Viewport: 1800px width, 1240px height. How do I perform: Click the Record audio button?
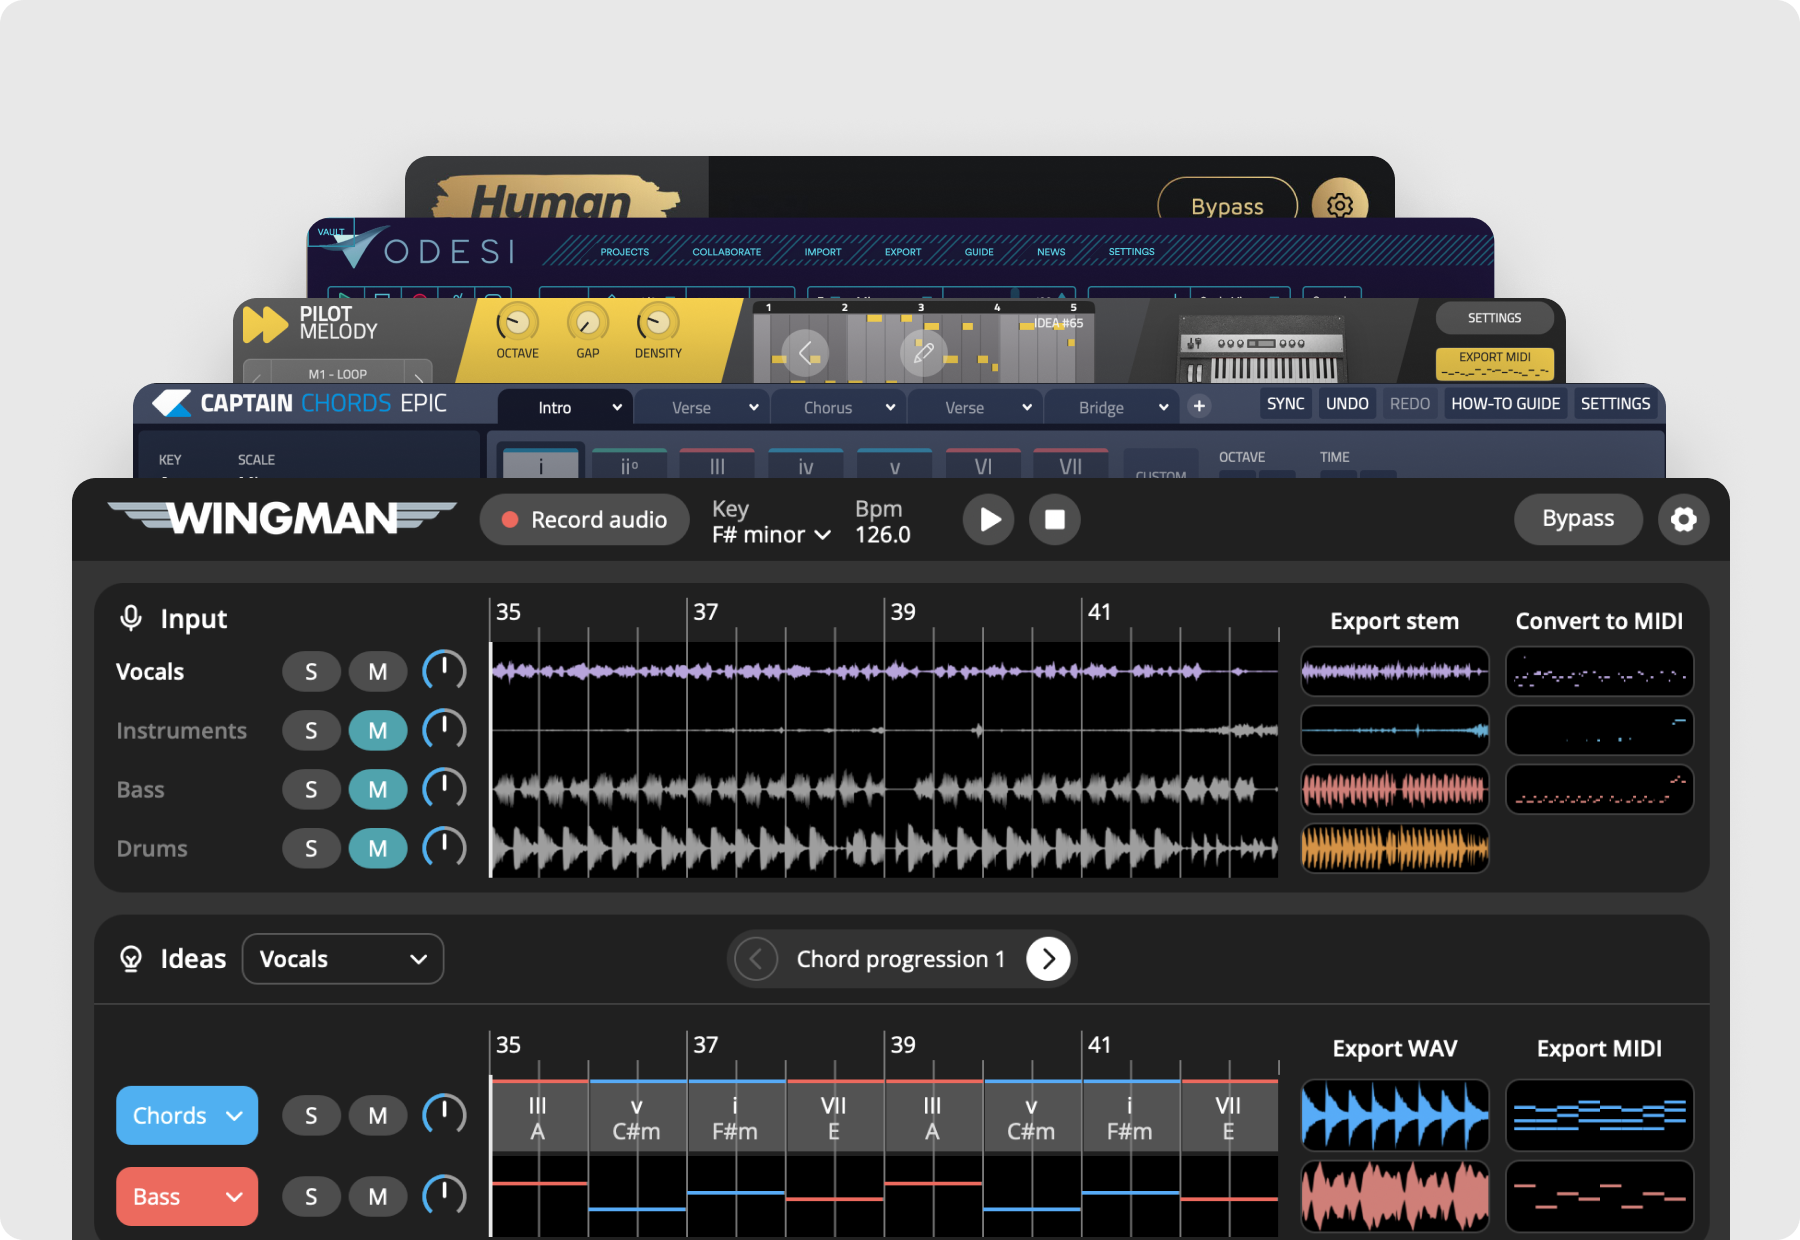pos(585,519)
